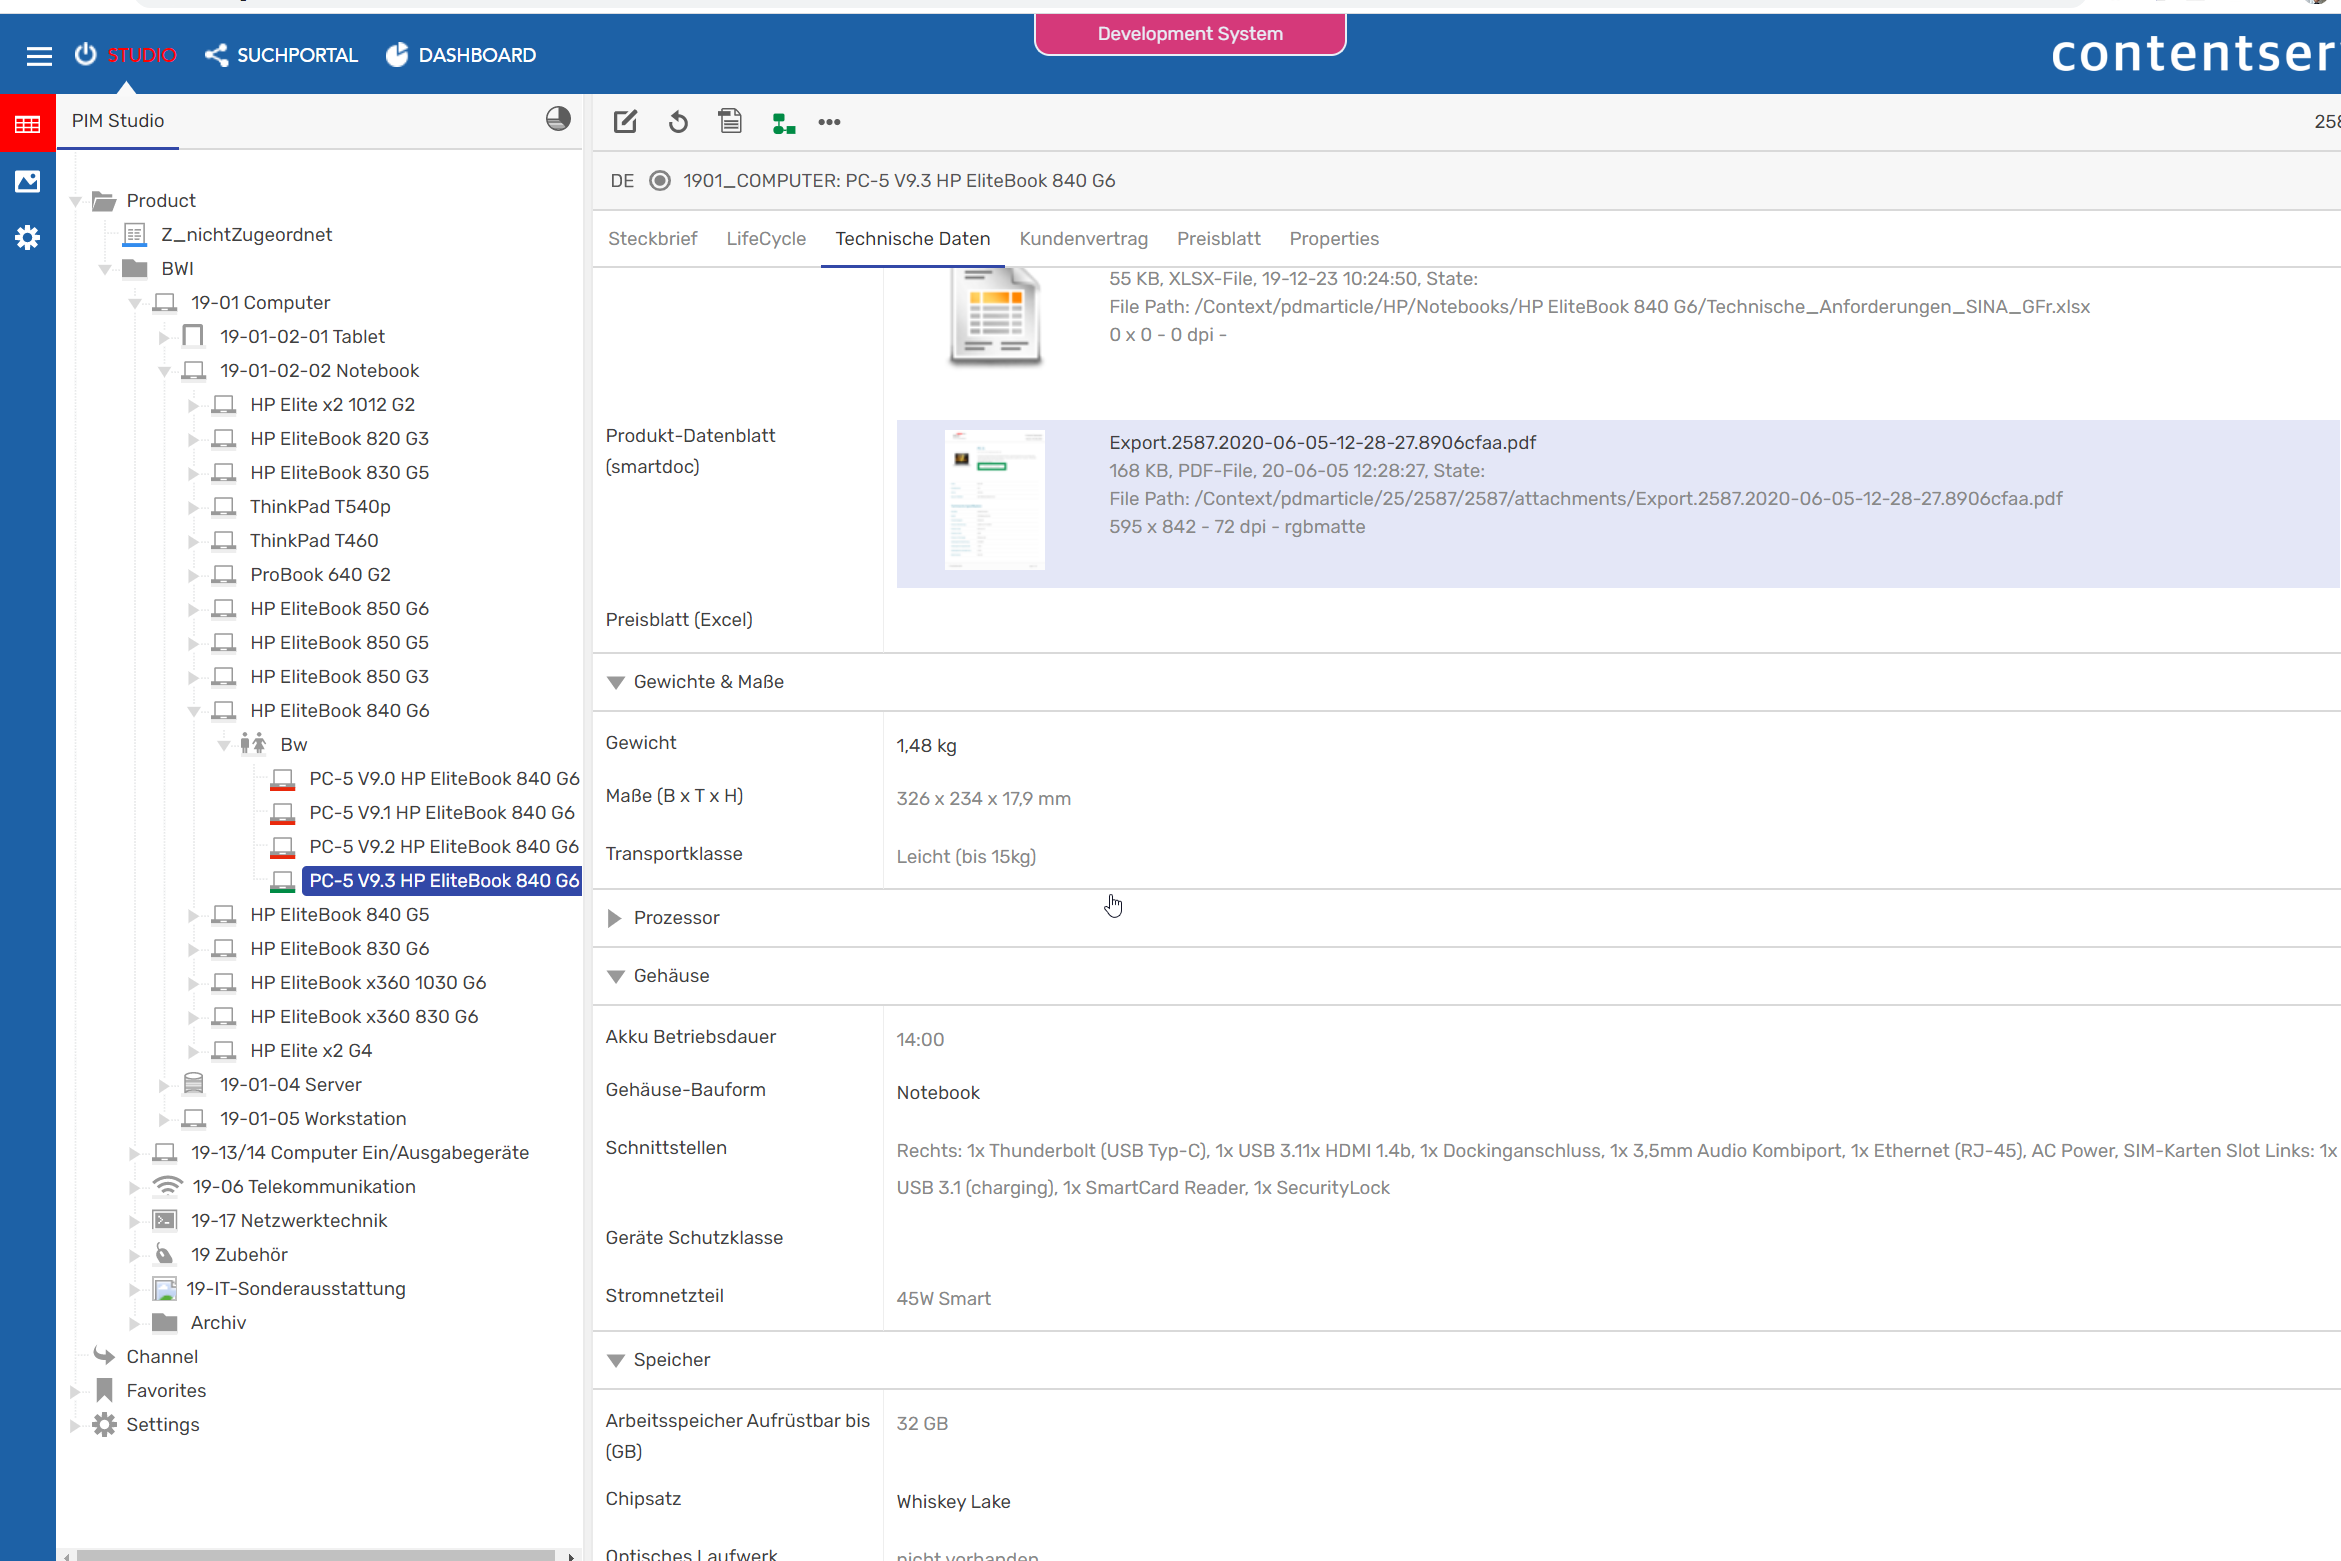Open the Preisblatt tab
Screen dimensions: 2341x1561
[x=1218, y=239]
